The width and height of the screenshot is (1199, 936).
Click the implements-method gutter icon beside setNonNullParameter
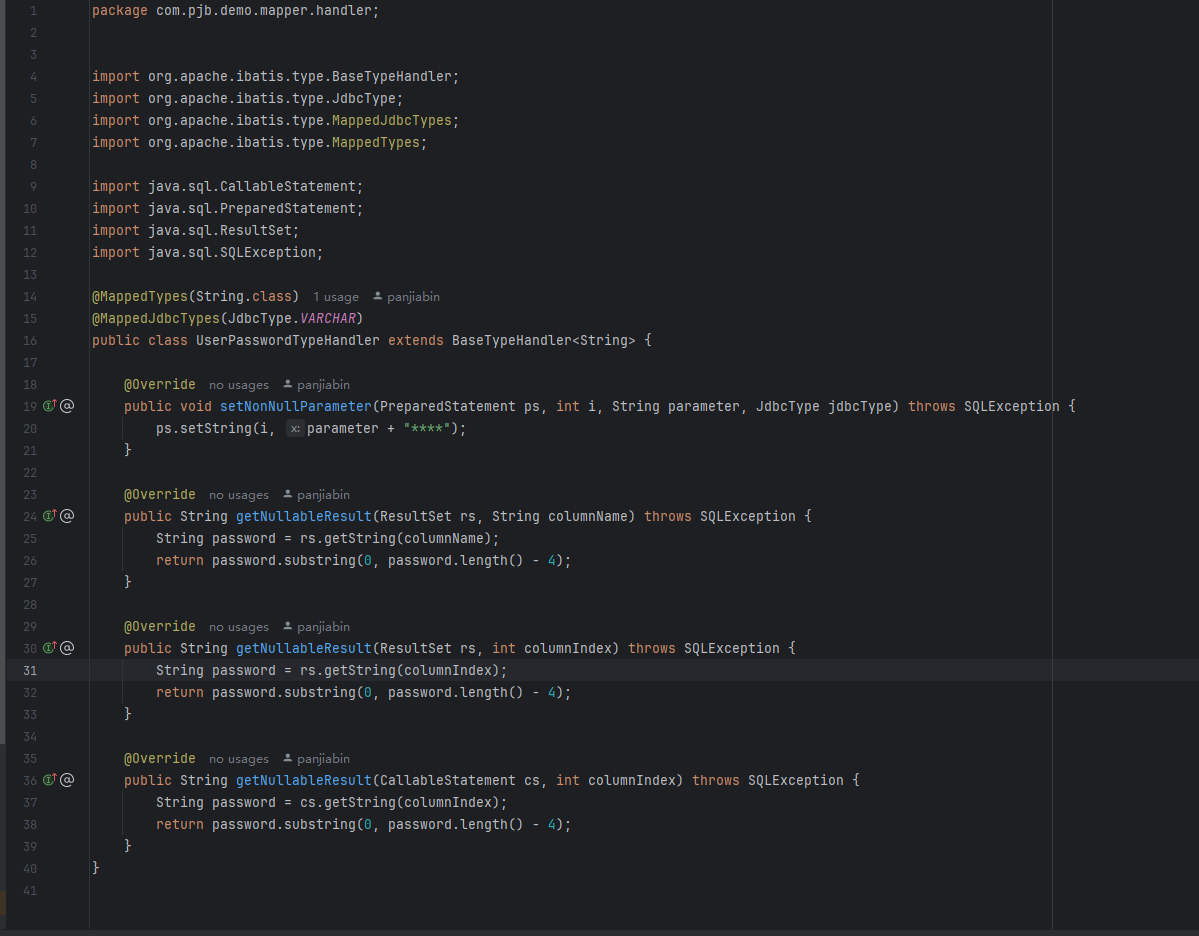tap(49, 406)
